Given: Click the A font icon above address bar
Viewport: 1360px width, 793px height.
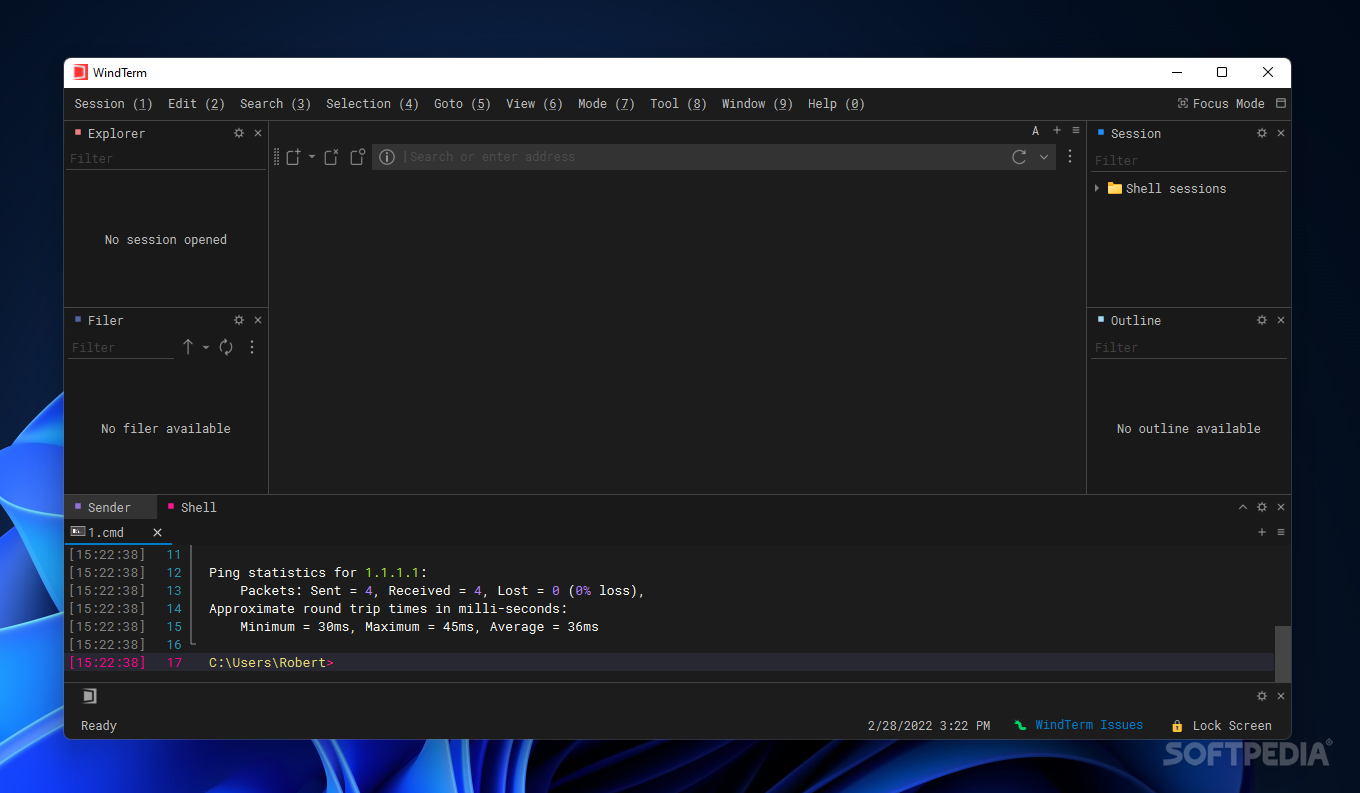Looking at the screenshot, I should [1035, 131].
